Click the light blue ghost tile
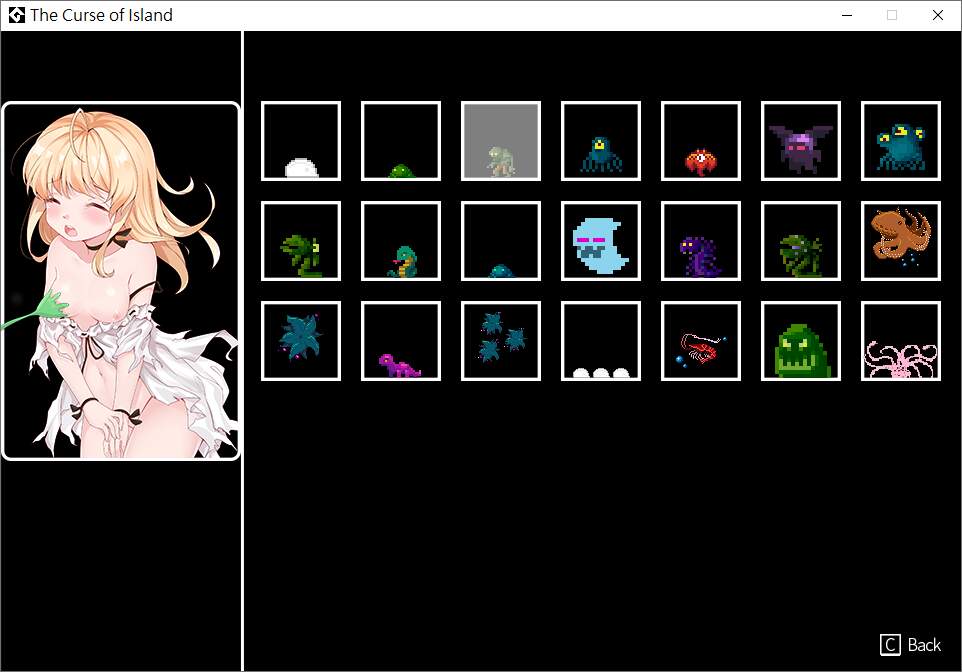 (x=601, y=241)
